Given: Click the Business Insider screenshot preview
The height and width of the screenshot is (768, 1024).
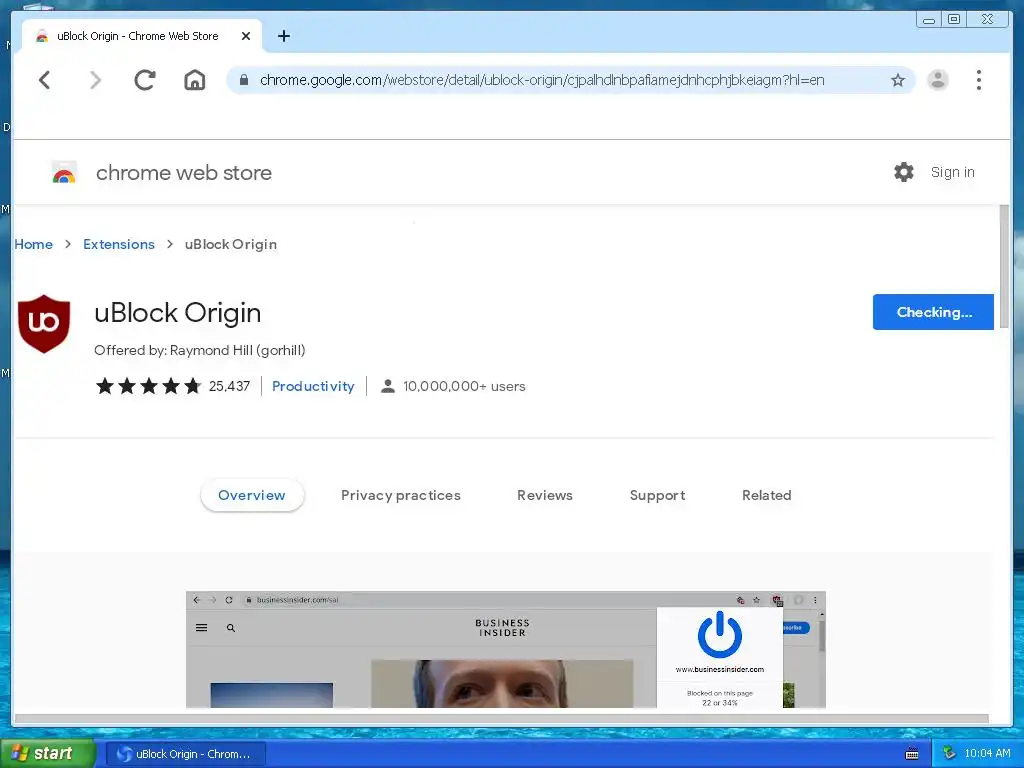Looking at the screenshot, I should click(x=505, y=649).
